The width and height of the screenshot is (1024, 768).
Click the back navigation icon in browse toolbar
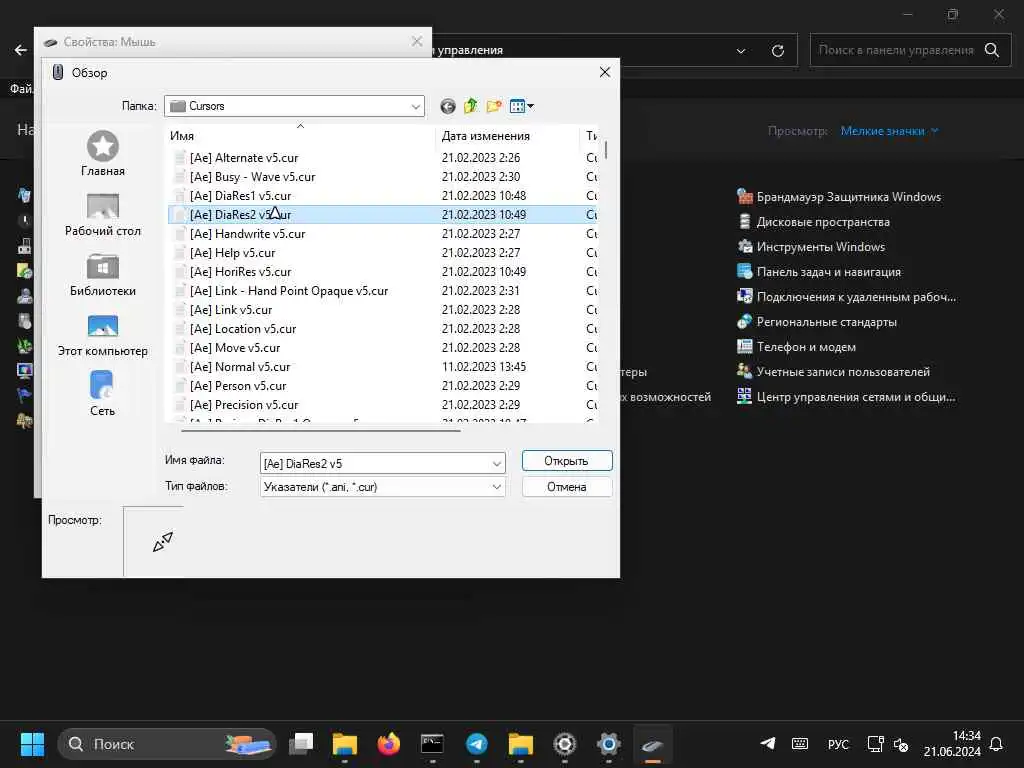(x=447, y=106)
